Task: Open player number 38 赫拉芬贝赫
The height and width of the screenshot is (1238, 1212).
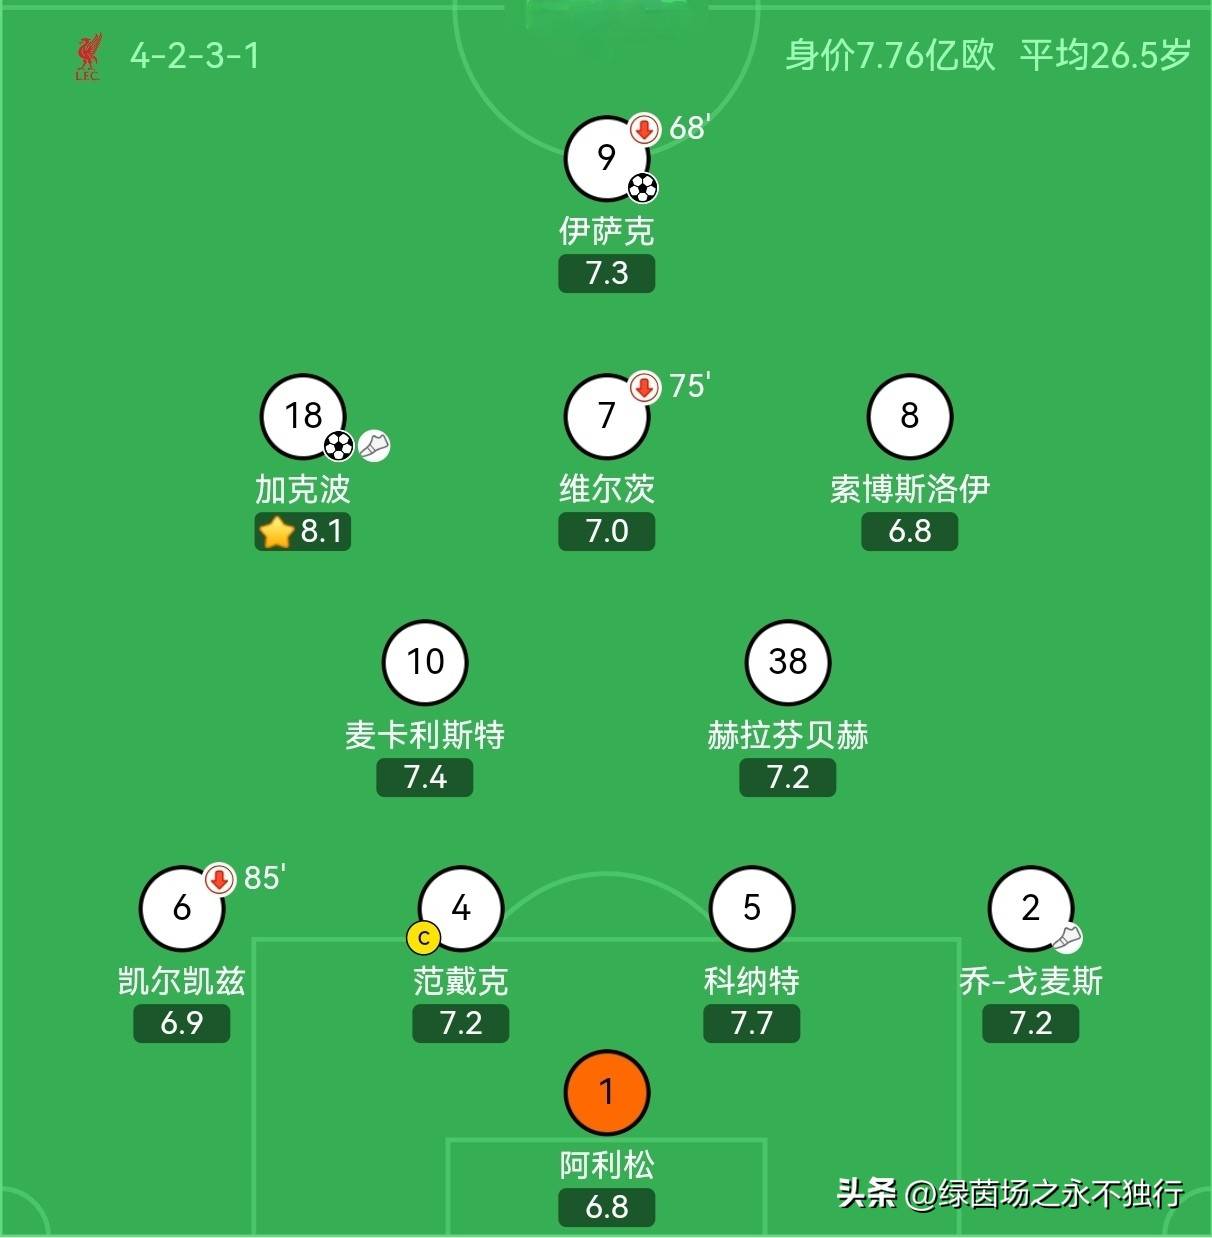Action: point(788,662)
